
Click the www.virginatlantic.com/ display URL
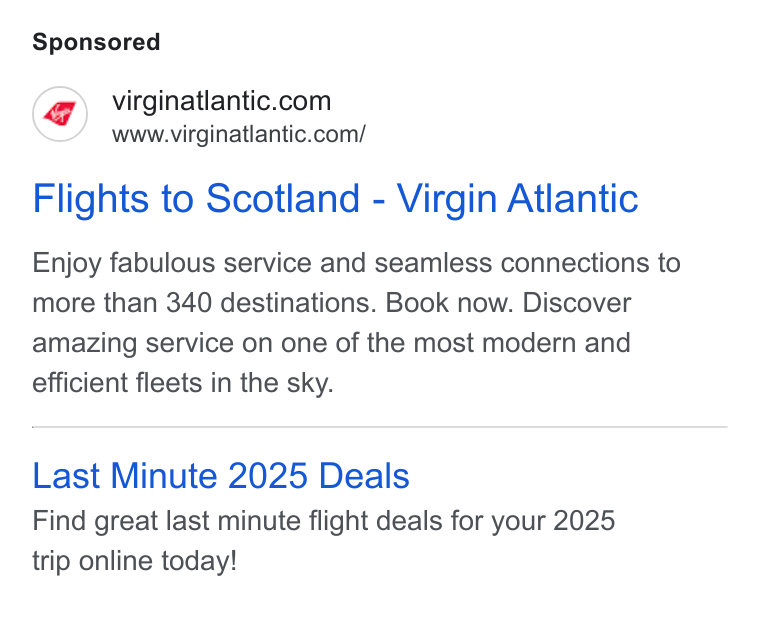click(x=239, y=134)
